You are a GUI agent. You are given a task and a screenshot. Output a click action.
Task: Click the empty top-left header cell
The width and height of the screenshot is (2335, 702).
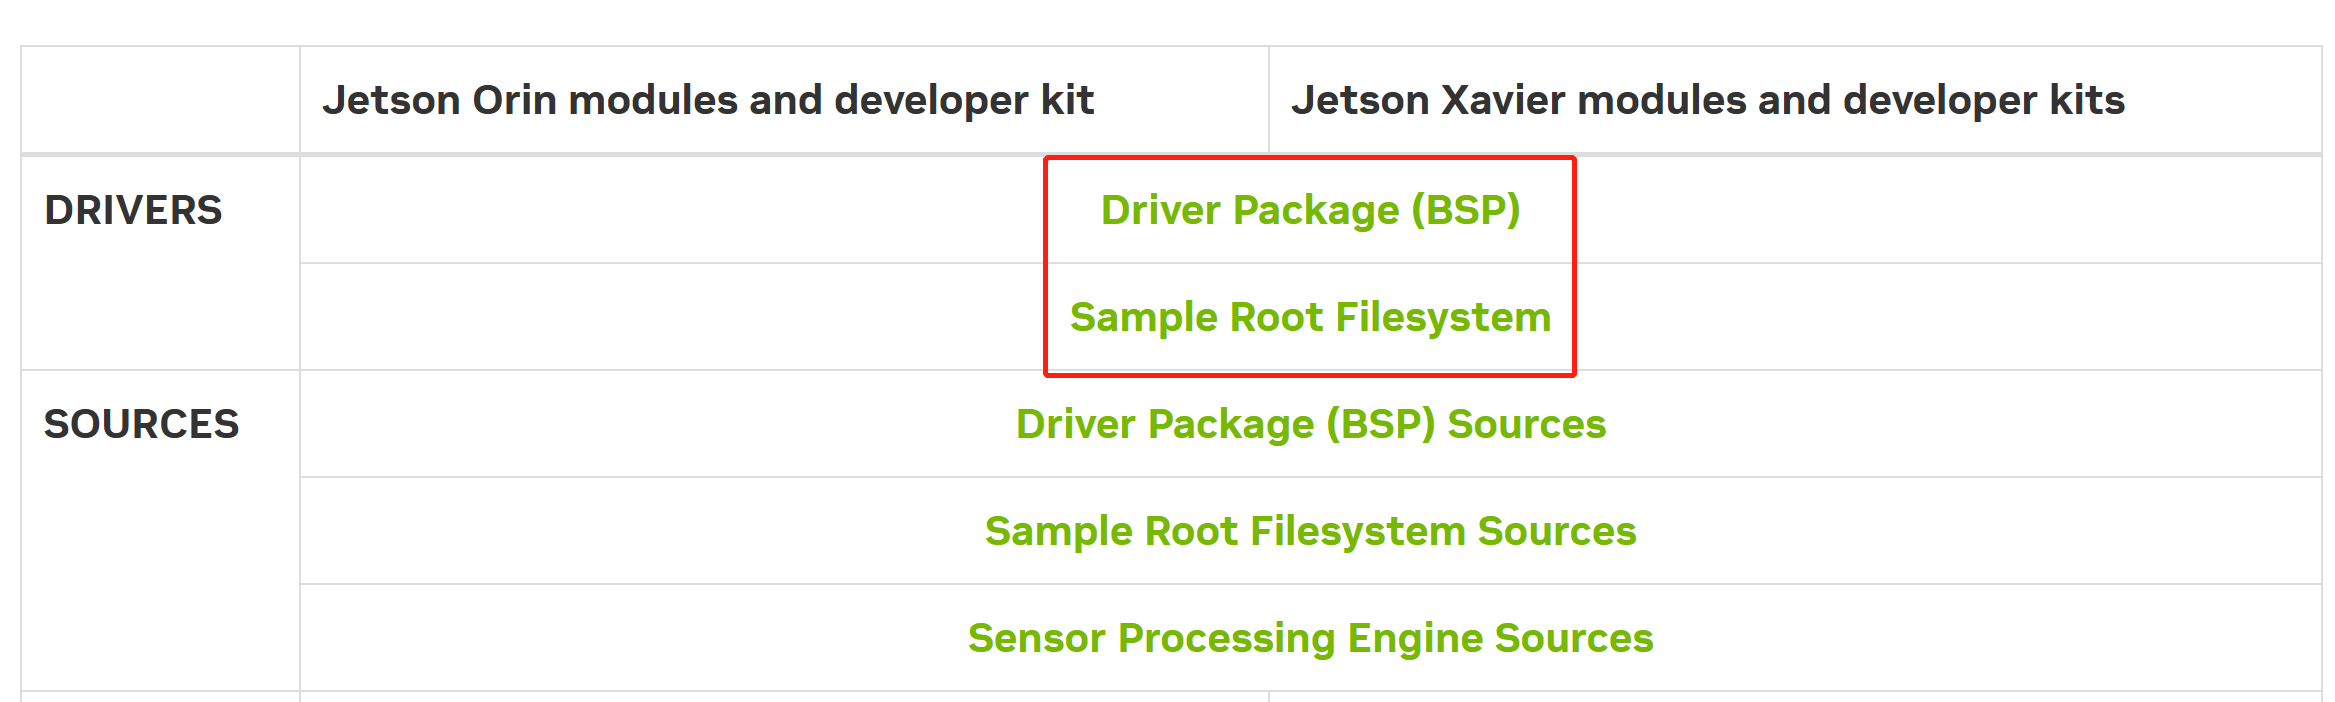(x=160, y=100)
